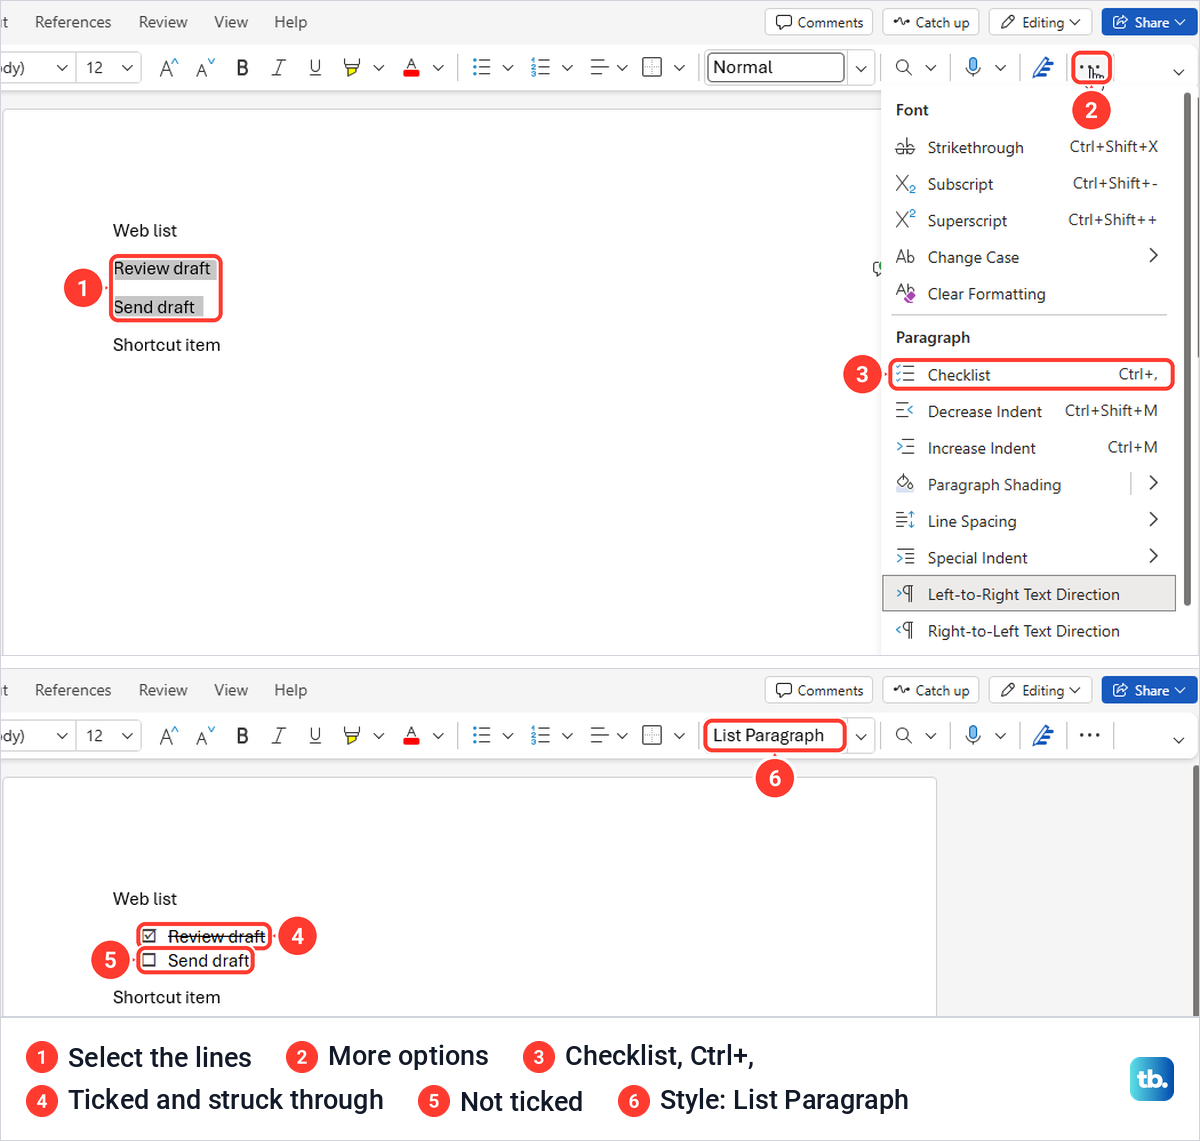
Task: Open More options in the upper toolbar
Action: pyautogui.click(x=1090, y=68)
